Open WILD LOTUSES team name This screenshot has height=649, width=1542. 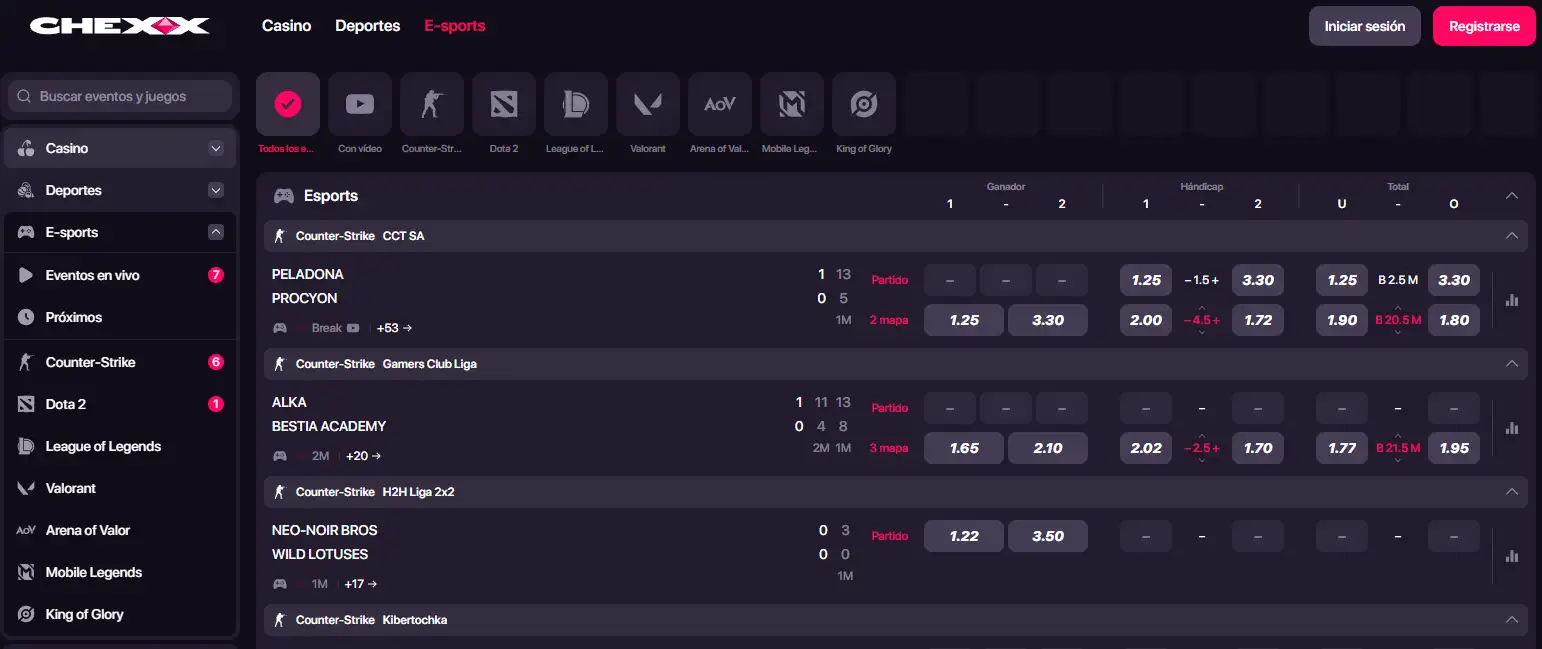(320, 554)
